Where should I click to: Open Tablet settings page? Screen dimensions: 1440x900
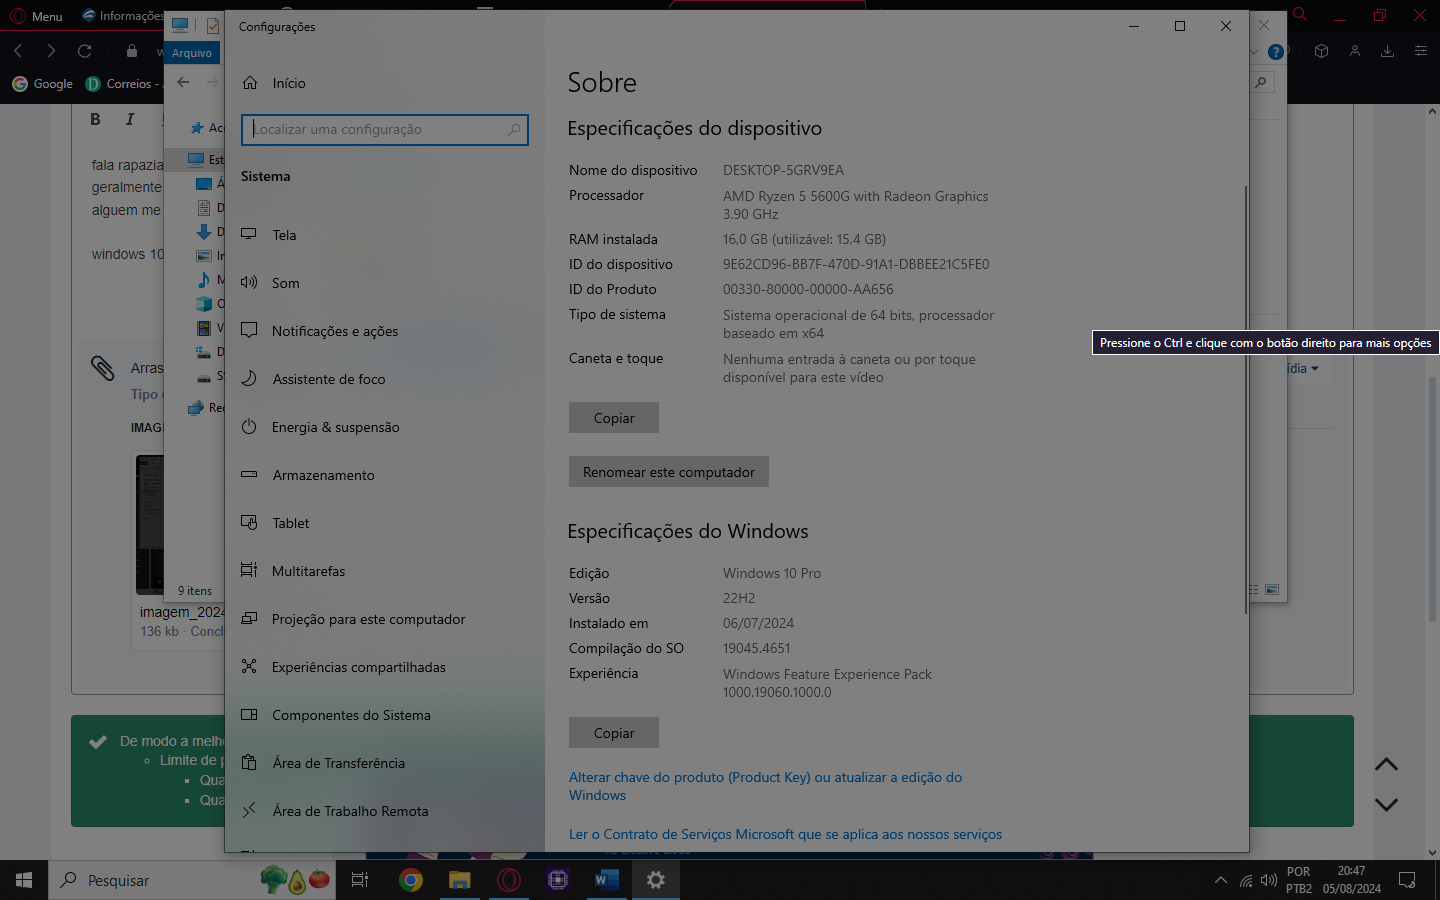pos(385,523)
